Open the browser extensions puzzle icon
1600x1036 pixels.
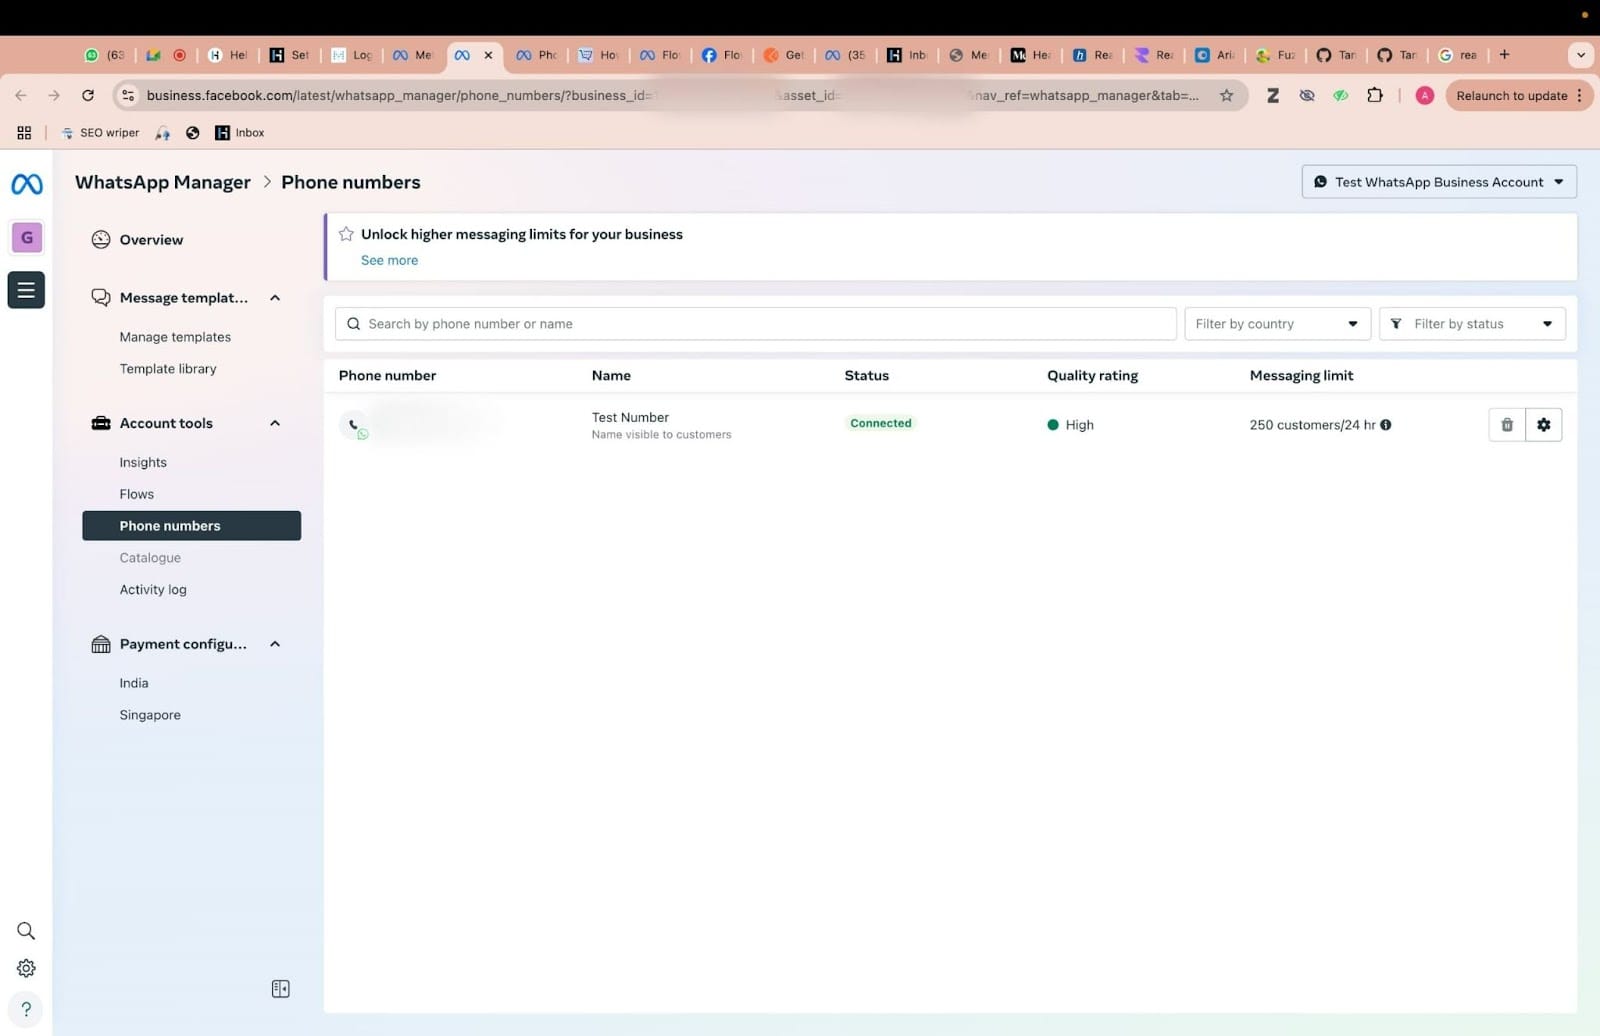[x=1376, y=96]
